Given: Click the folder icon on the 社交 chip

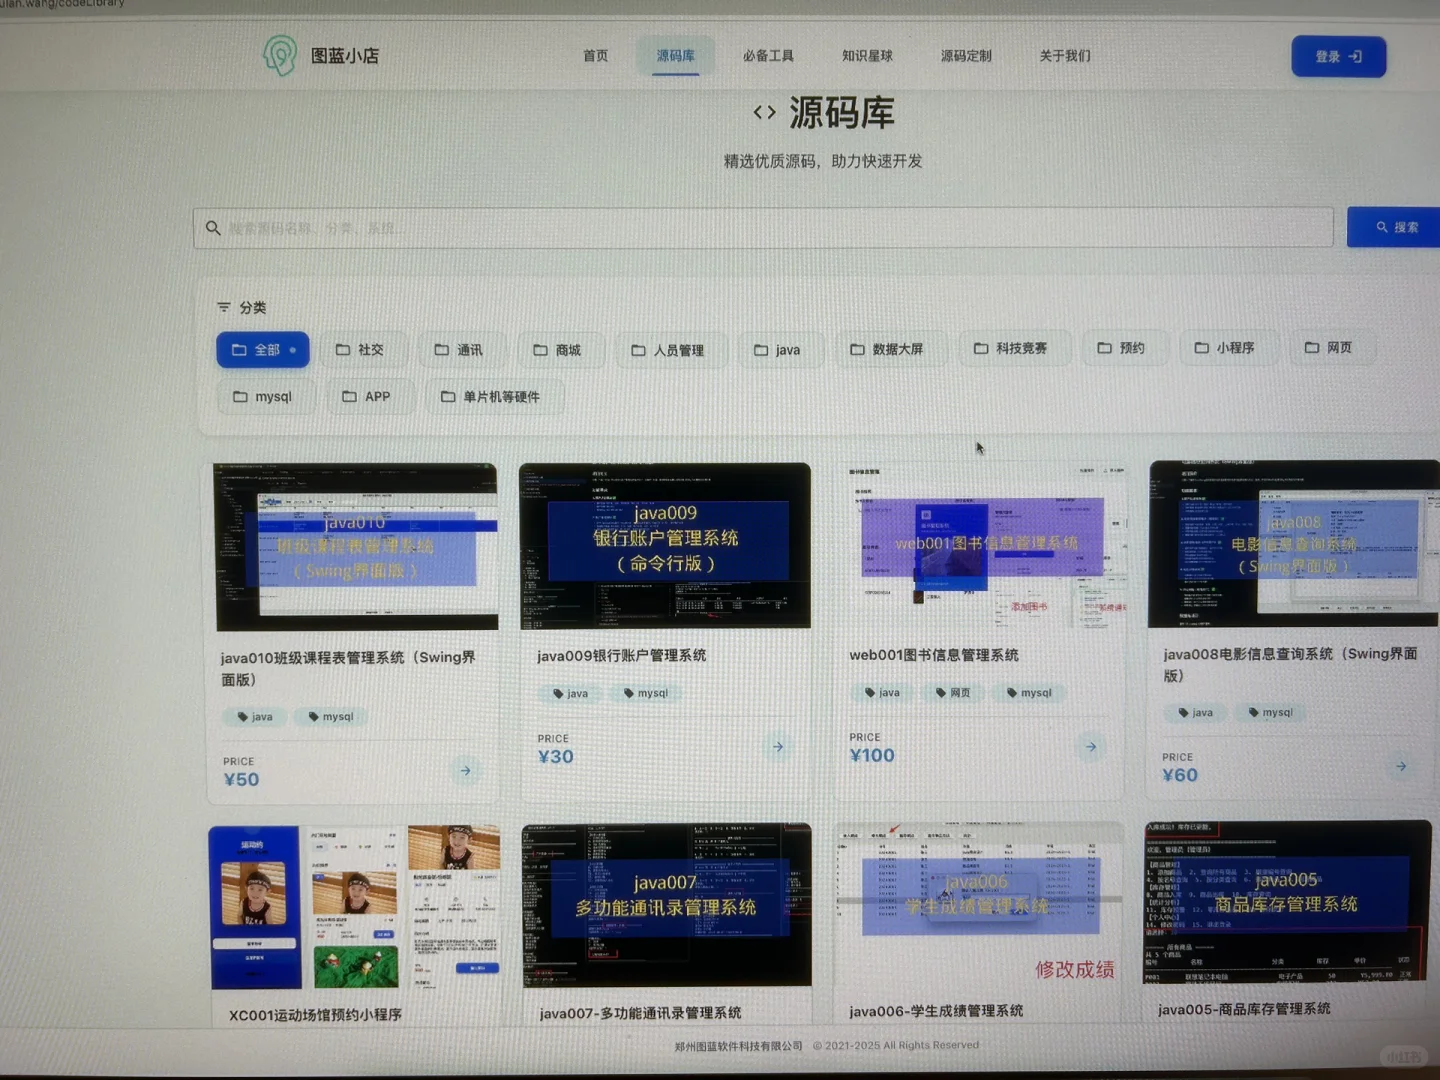Looking at the screenshot, I should point(345,349).
